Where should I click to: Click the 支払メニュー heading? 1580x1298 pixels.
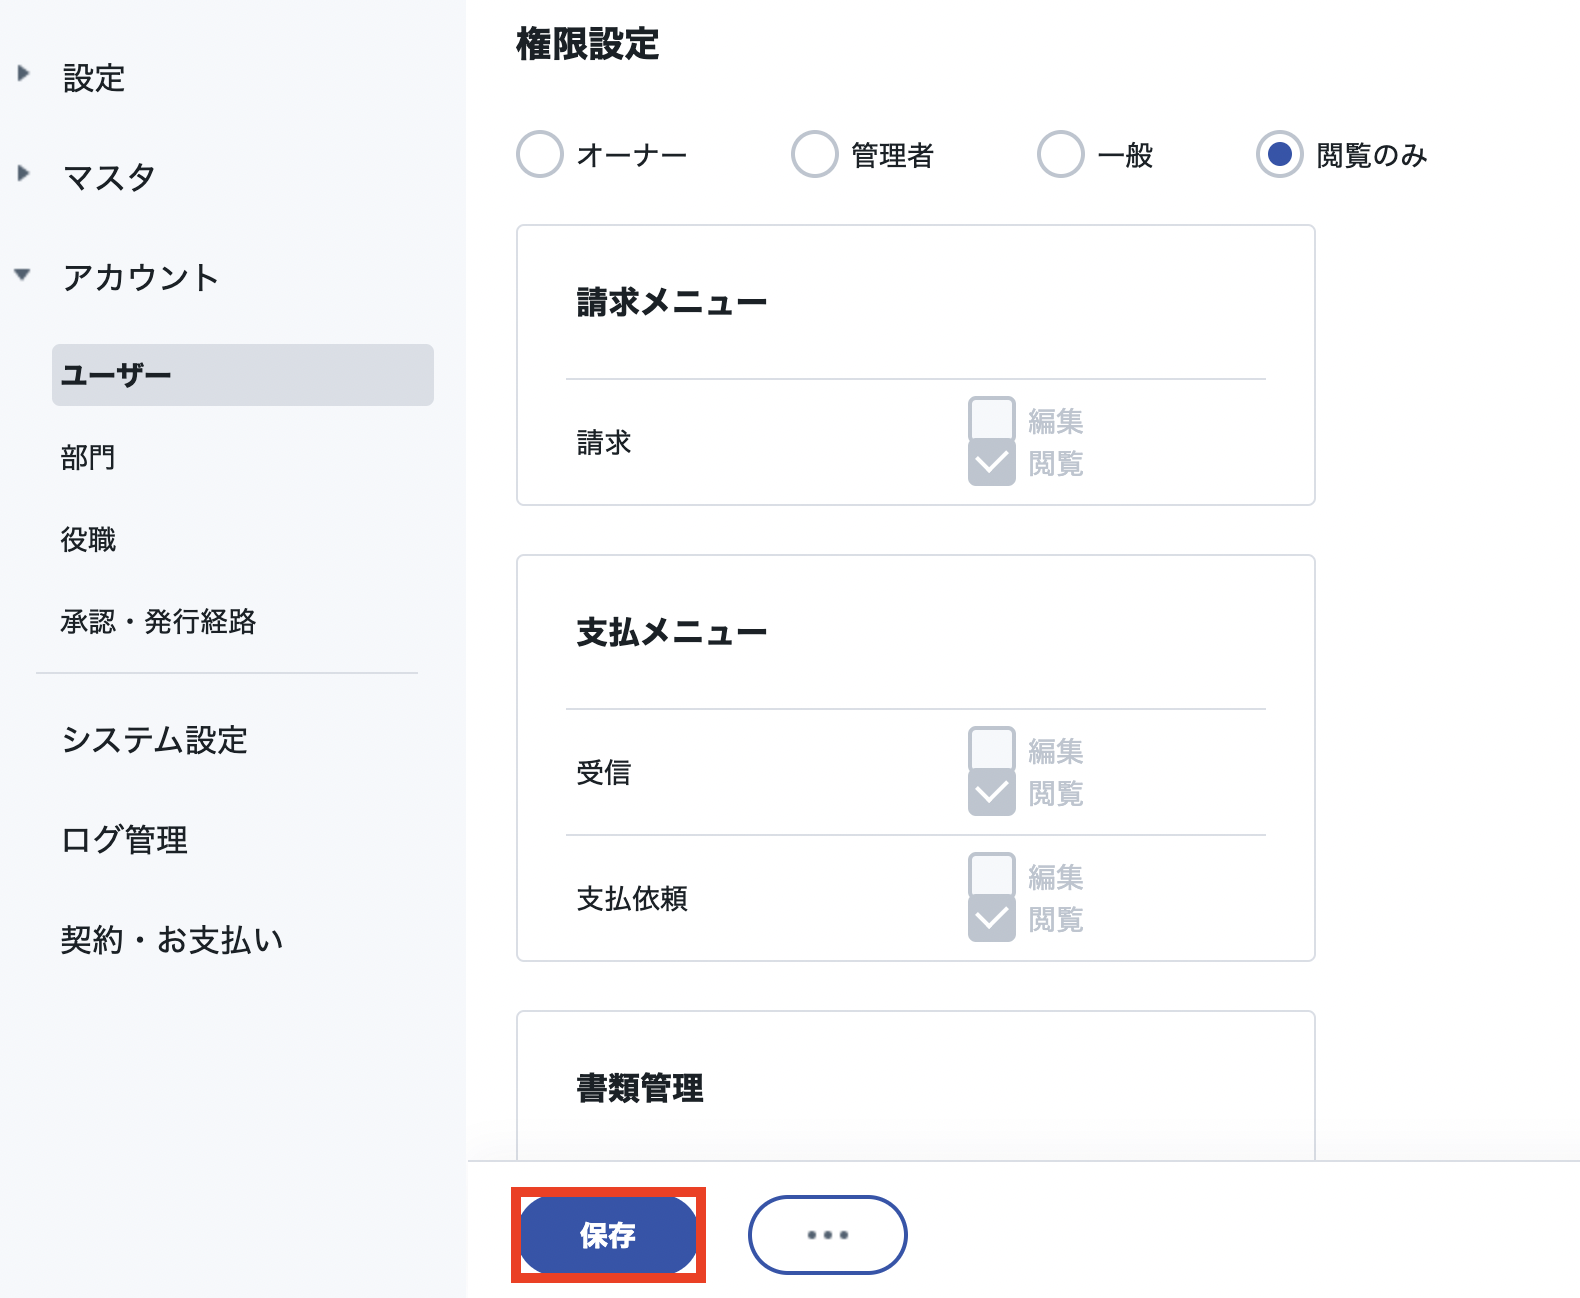(x=672, y=632)
